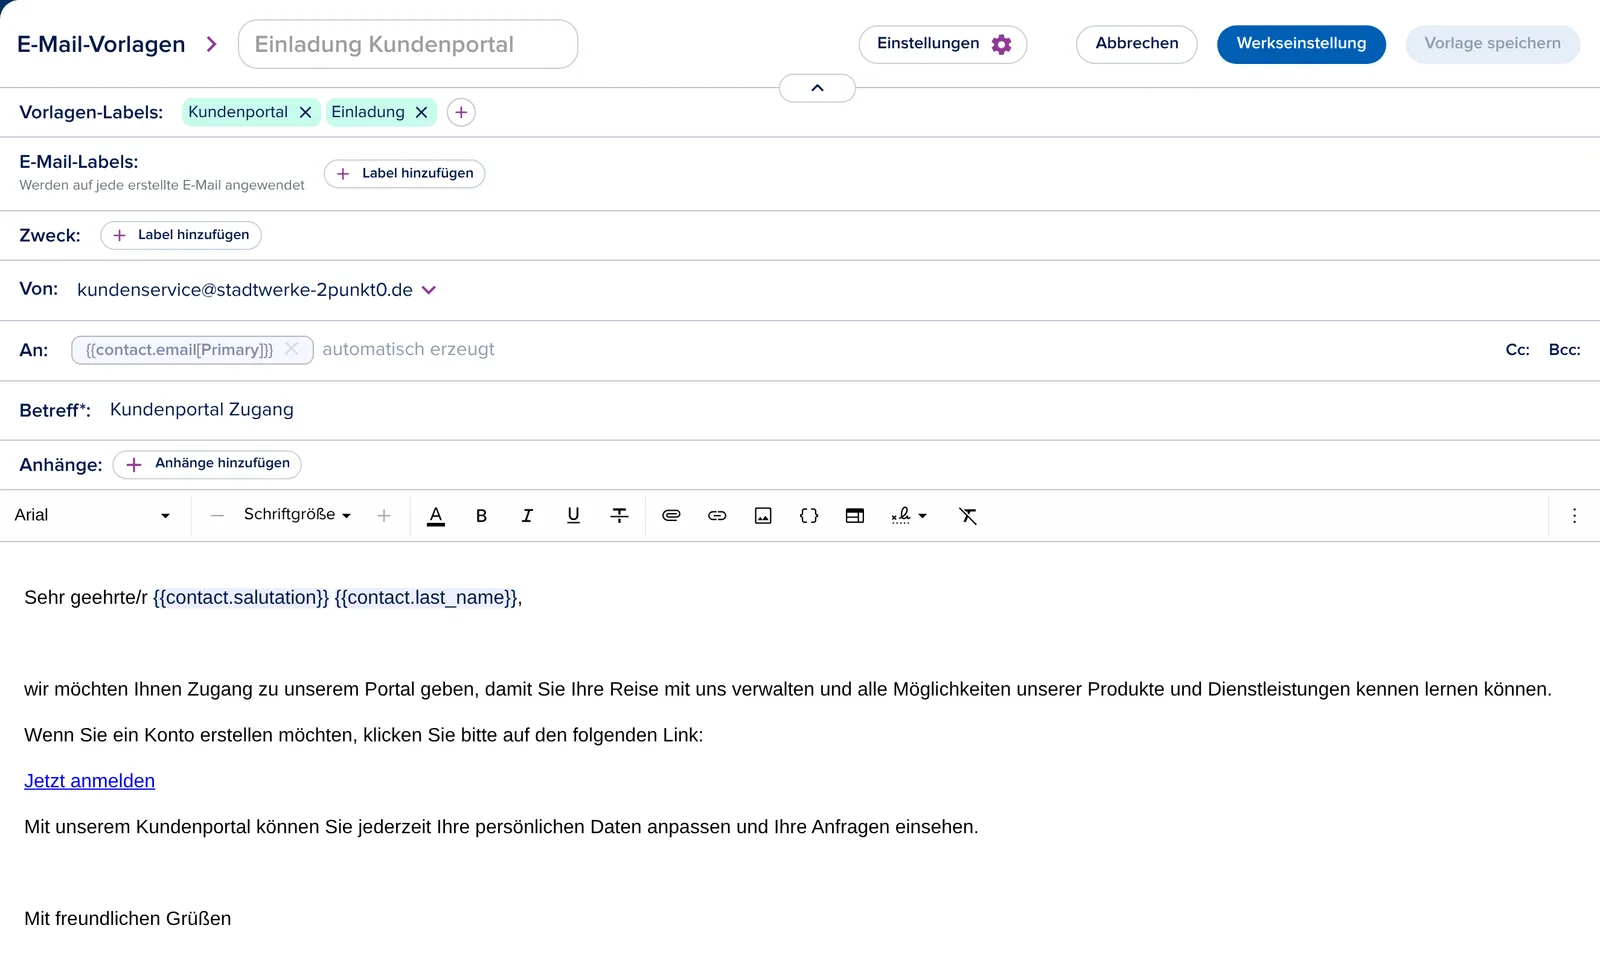Edit the template name Einladung Kundenportal
The height and width of the screenshot is (966, 1600).
click(x=408, y=44)
